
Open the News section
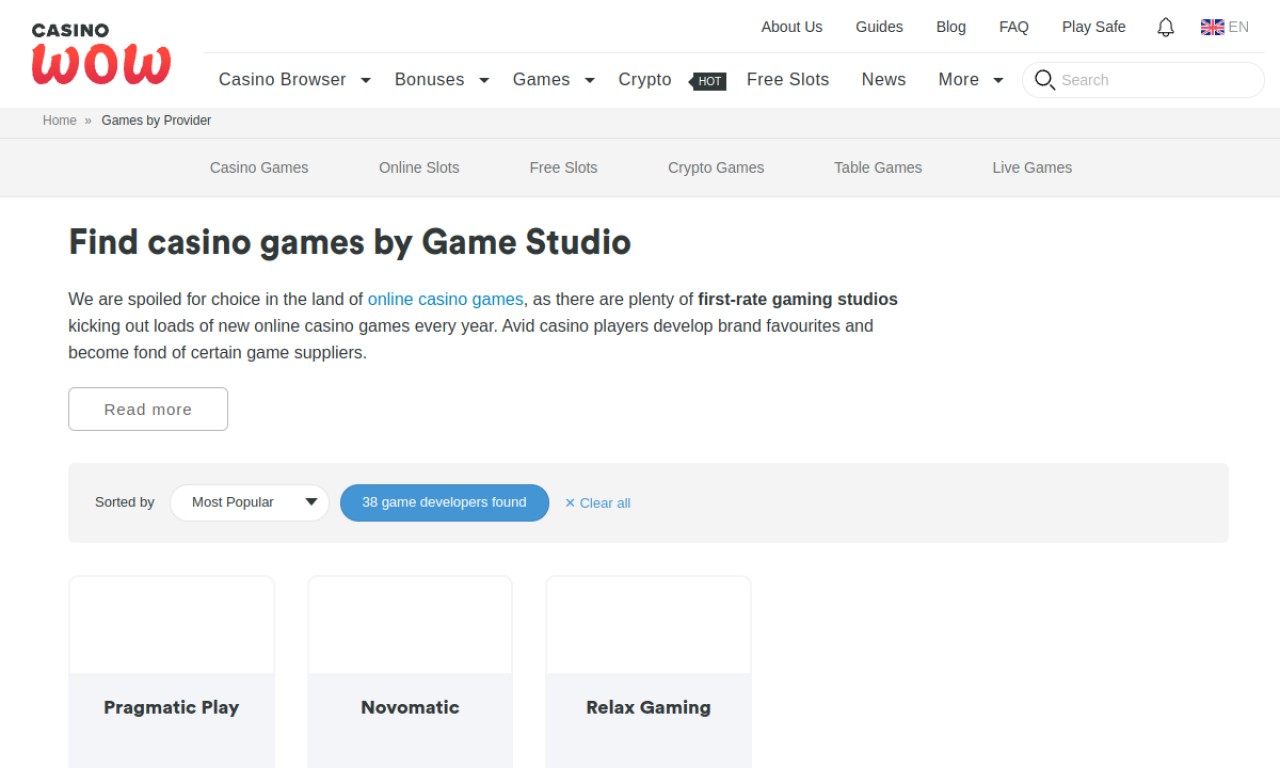click(884, 80)
